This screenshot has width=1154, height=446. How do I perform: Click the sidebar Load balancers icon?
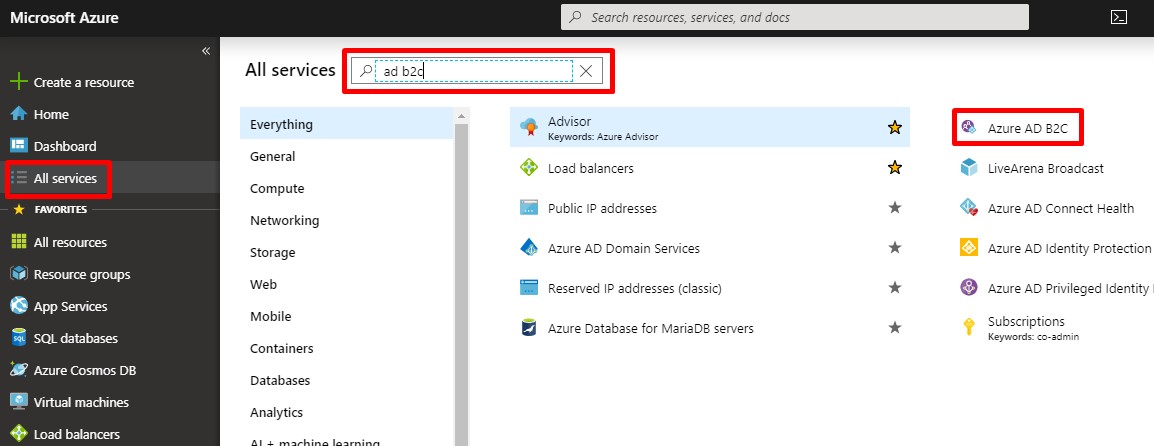(x=19, y=434)
